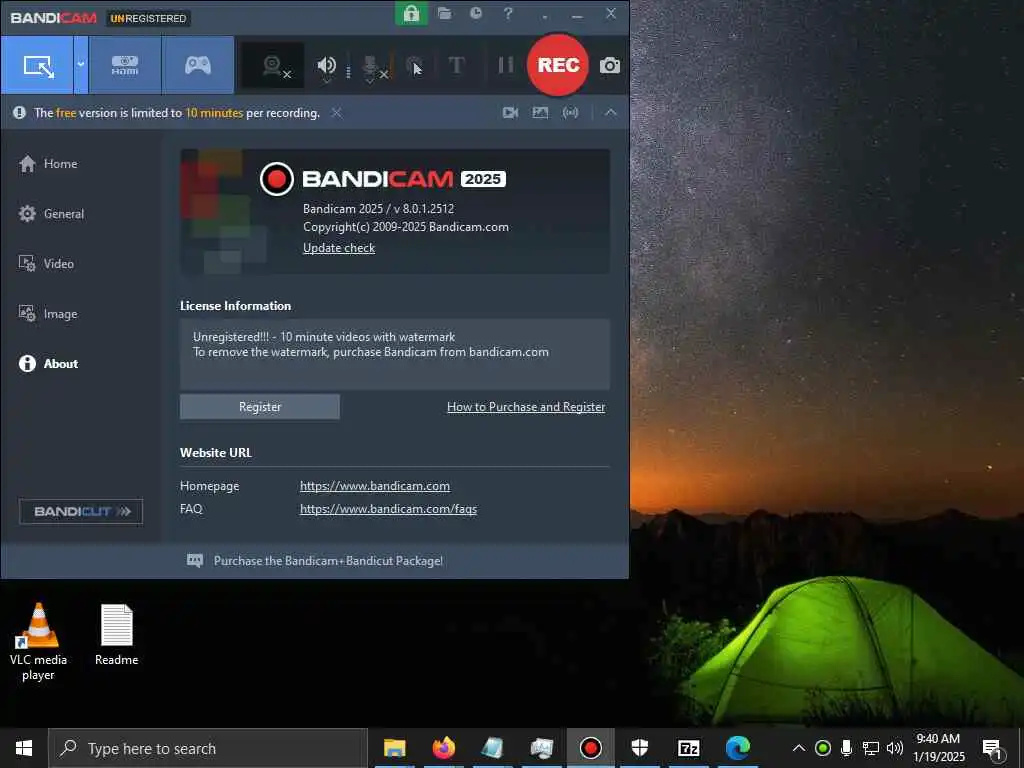Click the microphone icon in system tray

846,748
